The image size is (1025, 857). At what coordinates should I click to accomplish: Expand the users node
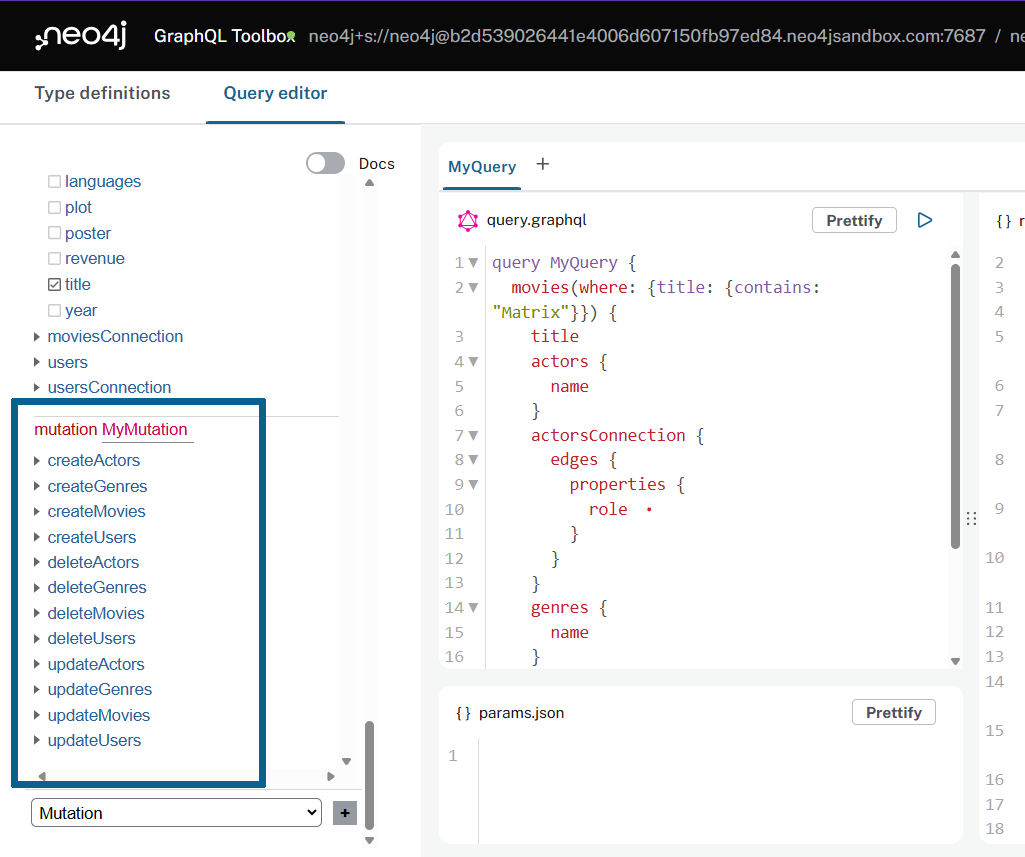(37, 362)
